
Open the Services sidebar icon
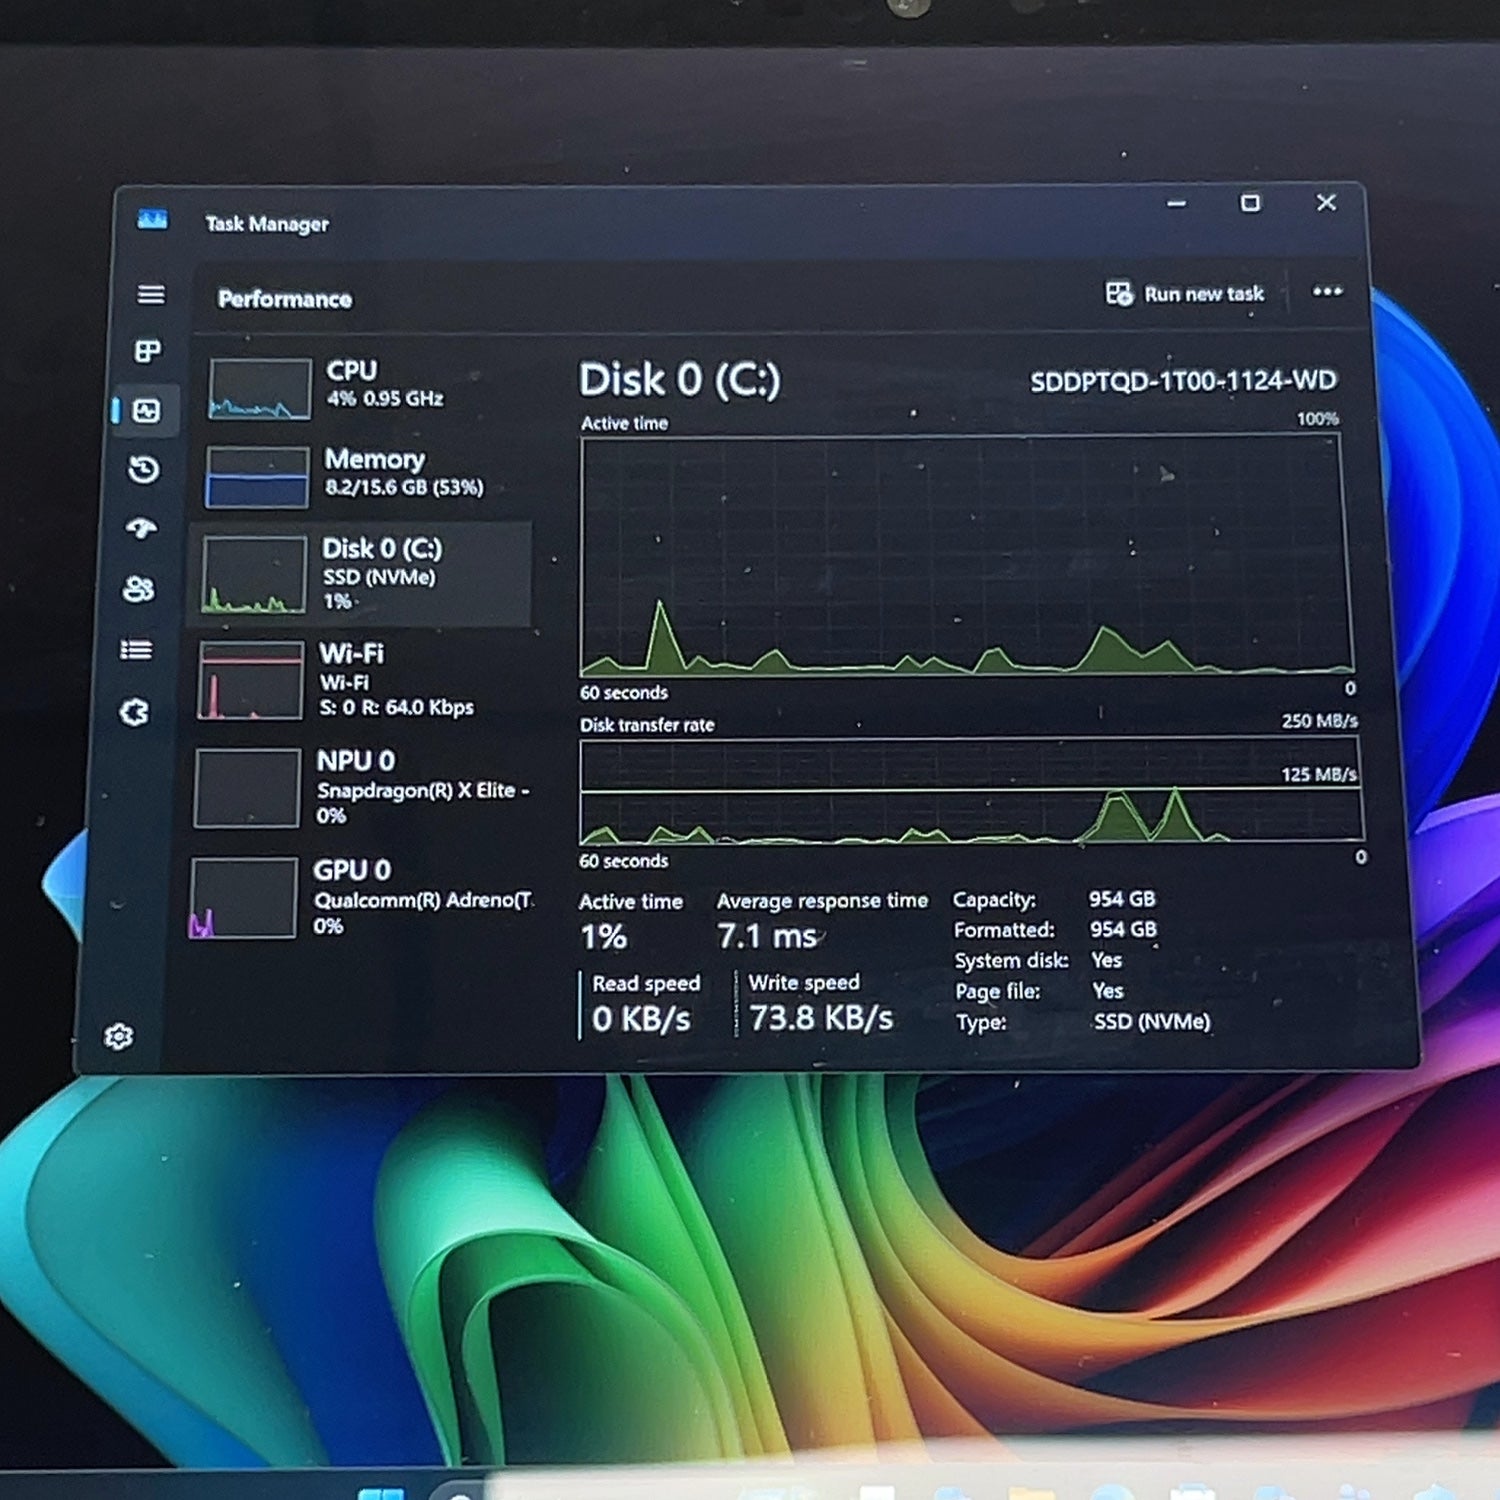click(x=134, y=712)
